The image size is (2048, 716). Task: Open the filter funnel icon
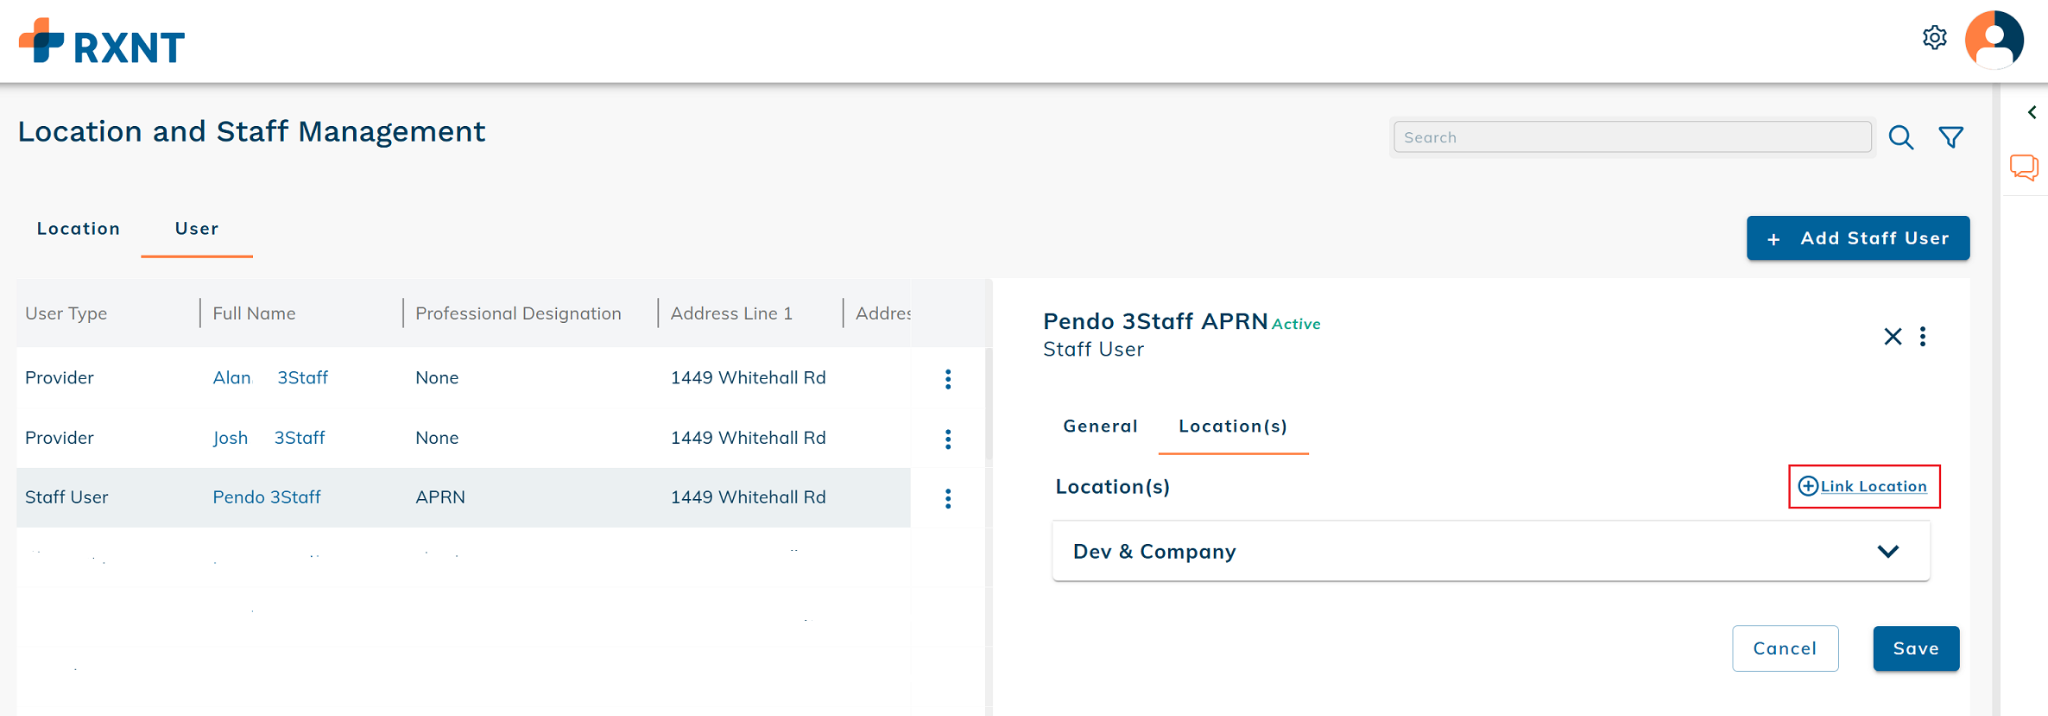coord(1951,138)
